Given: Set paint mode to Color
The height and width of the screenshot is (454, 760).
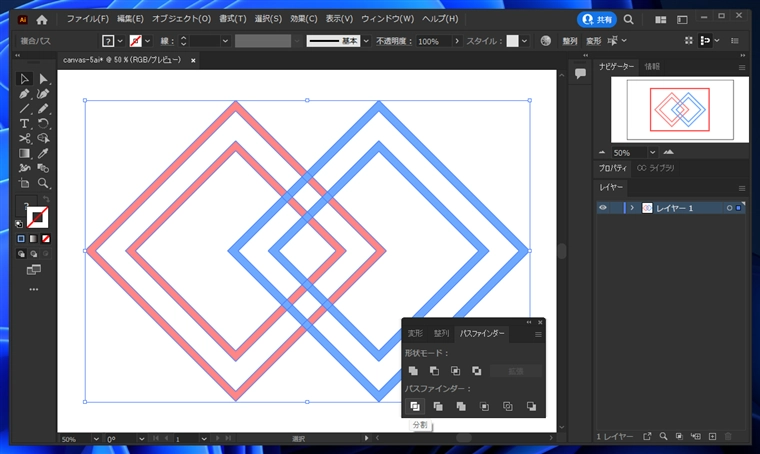Looking at the screenshot, I should (21, 239).
